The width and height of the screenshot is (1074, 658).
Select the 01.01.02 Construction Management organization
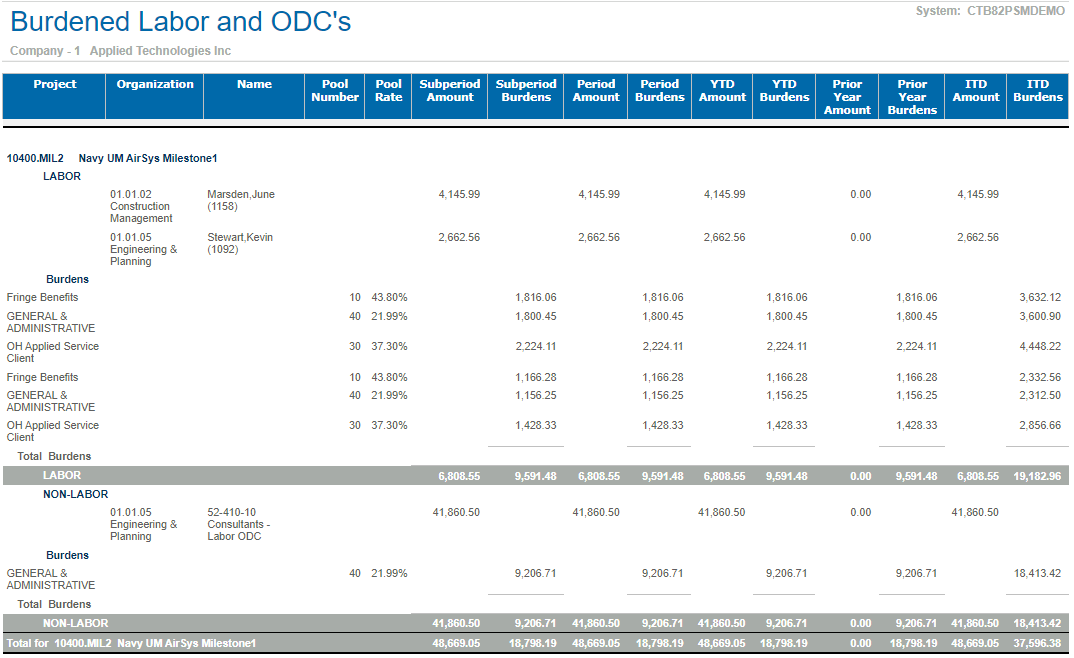pos(141,206)
